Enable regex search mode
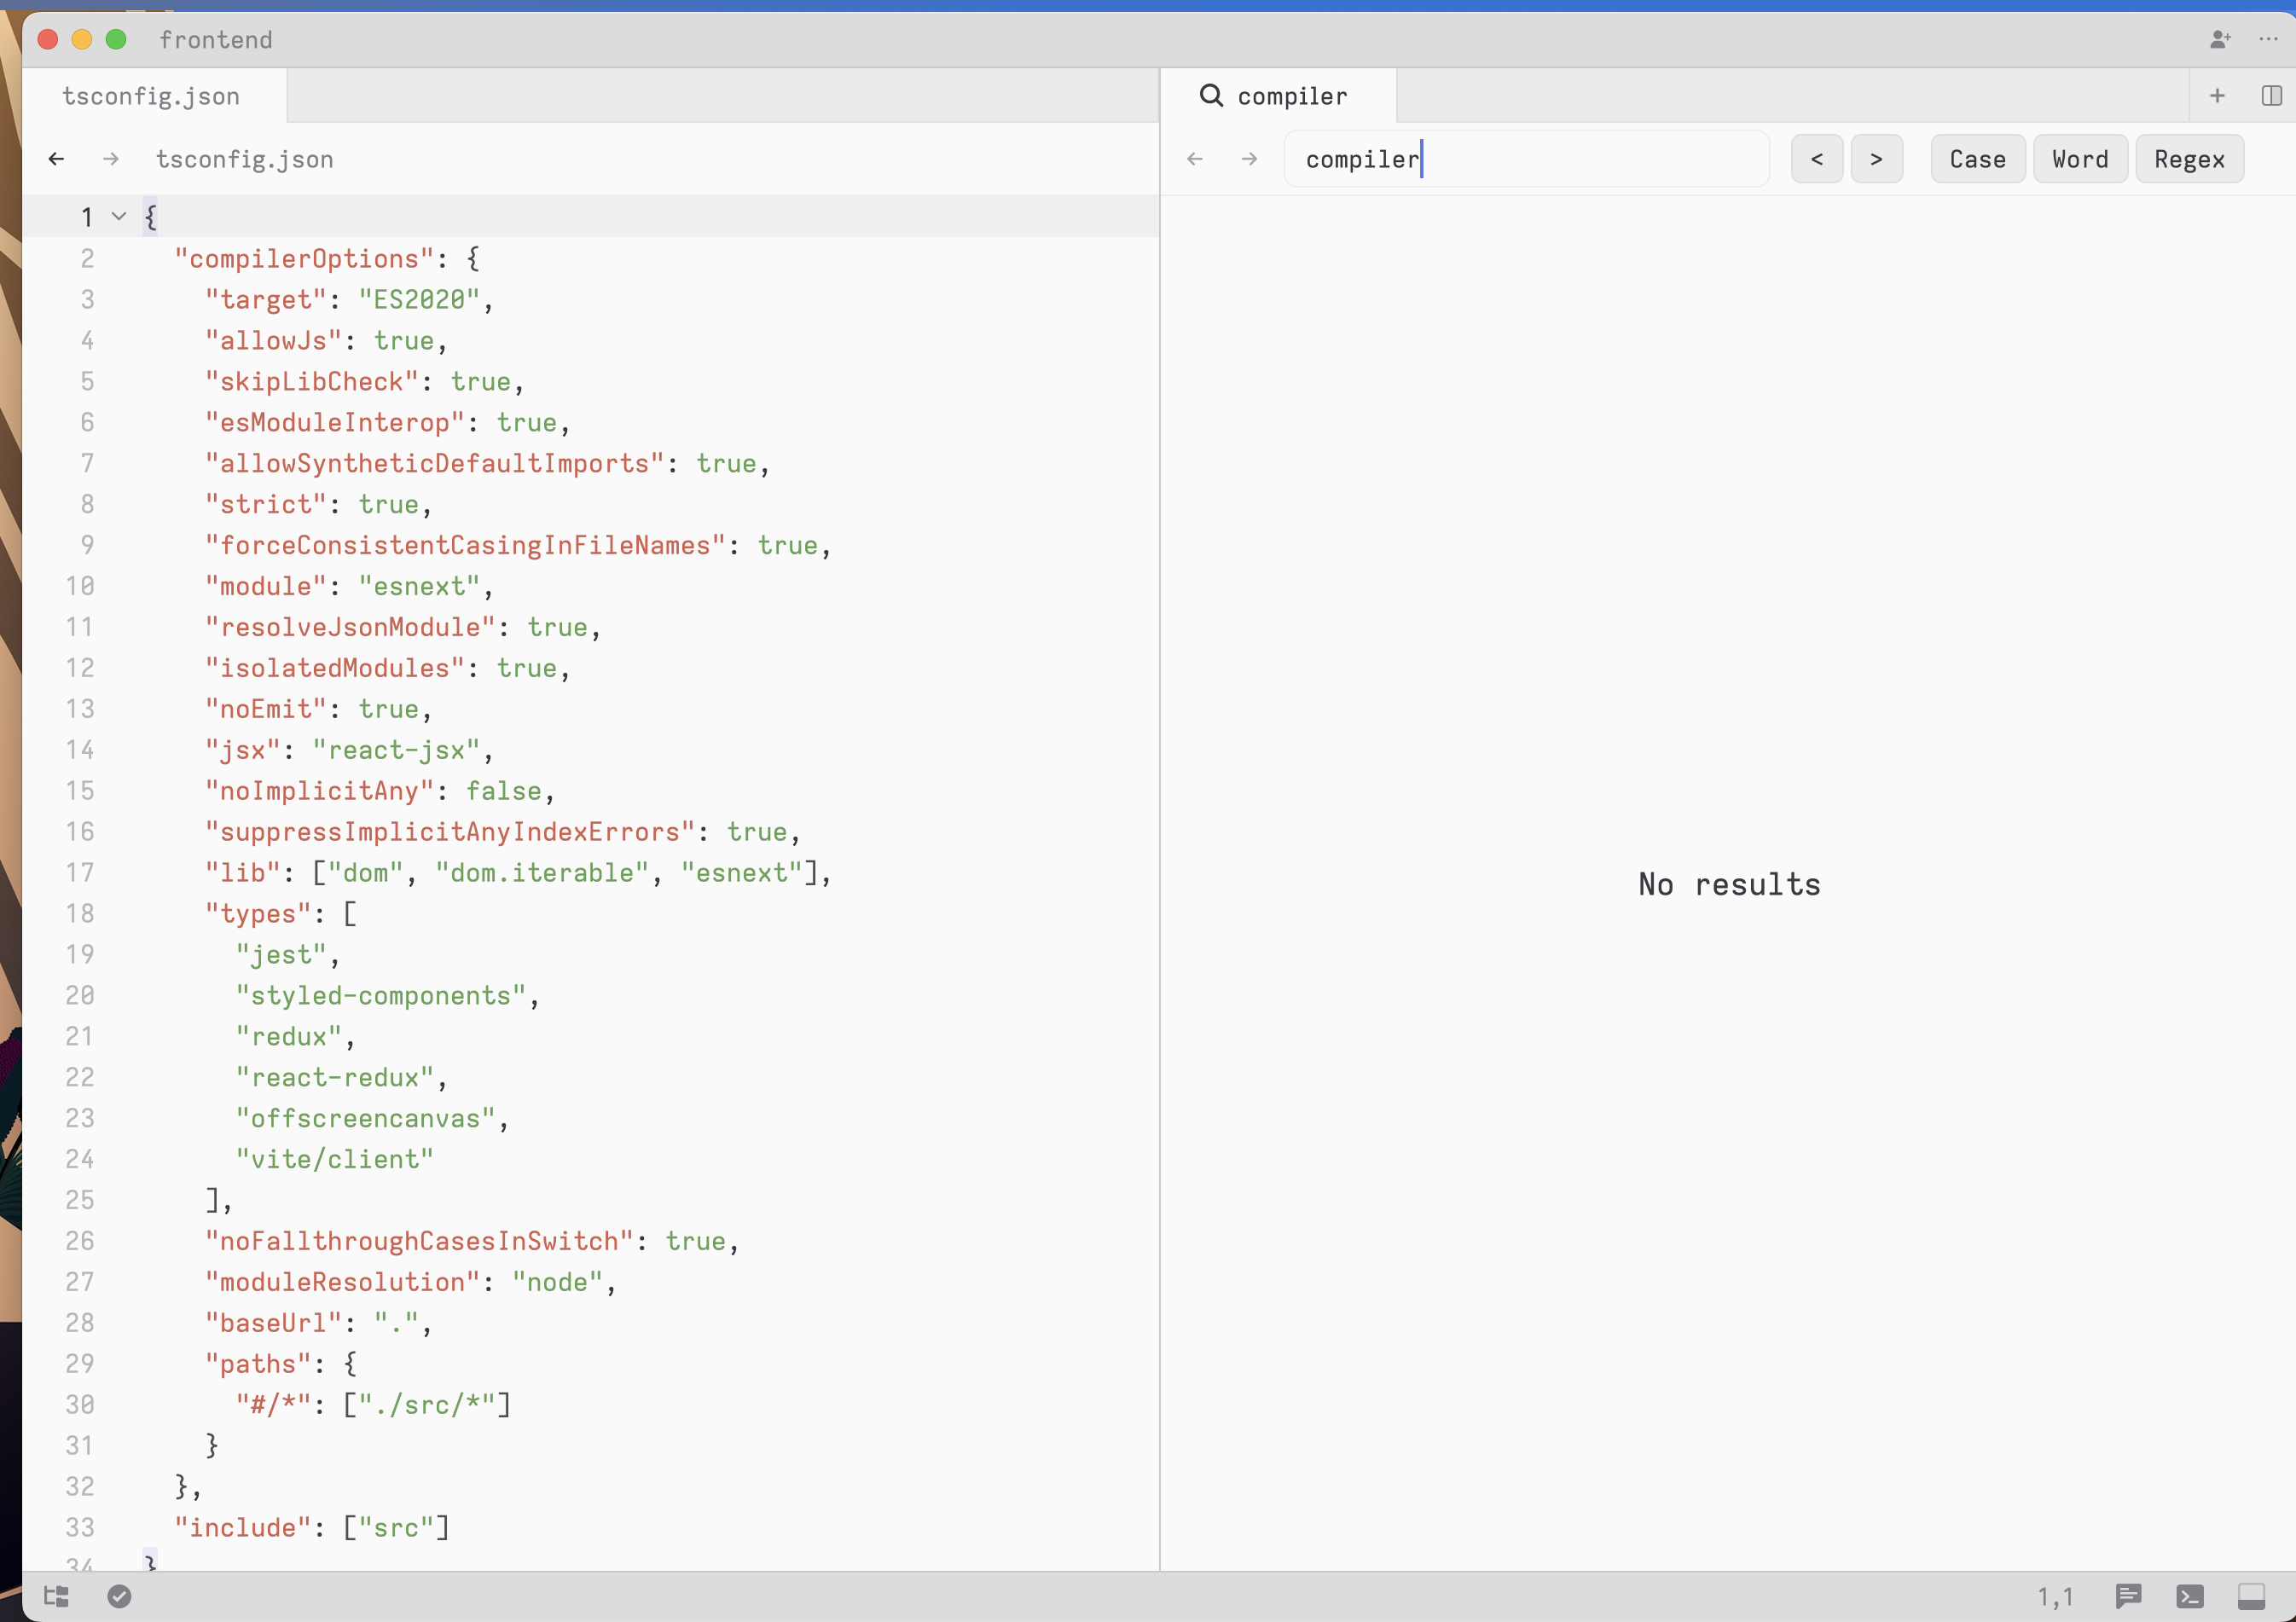The width and height of the screenshot is (2296, 1622). click(2189, 158)
